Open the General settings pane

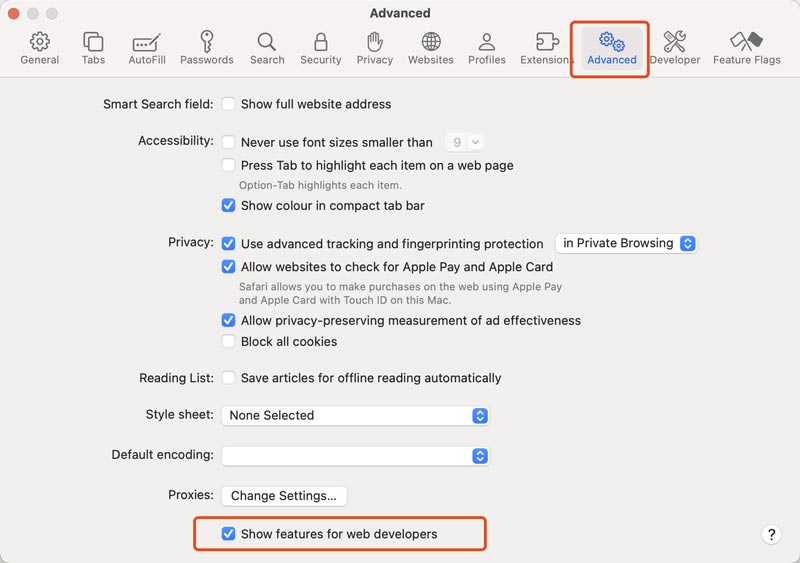pyautogui.click(x=39, y=49)
